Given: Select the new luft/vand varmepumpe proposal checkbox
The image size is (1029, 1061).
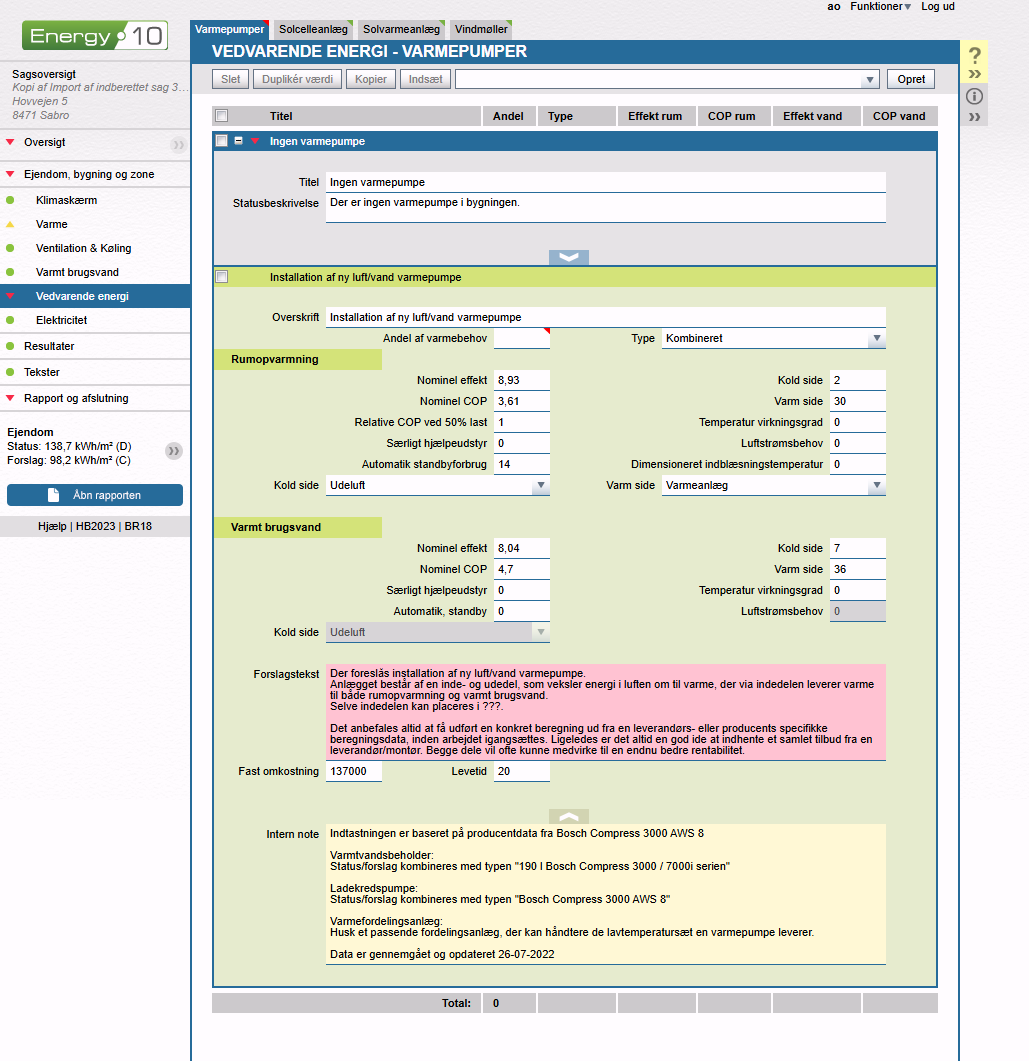Looking at the screenshot, I should [222, 277].
